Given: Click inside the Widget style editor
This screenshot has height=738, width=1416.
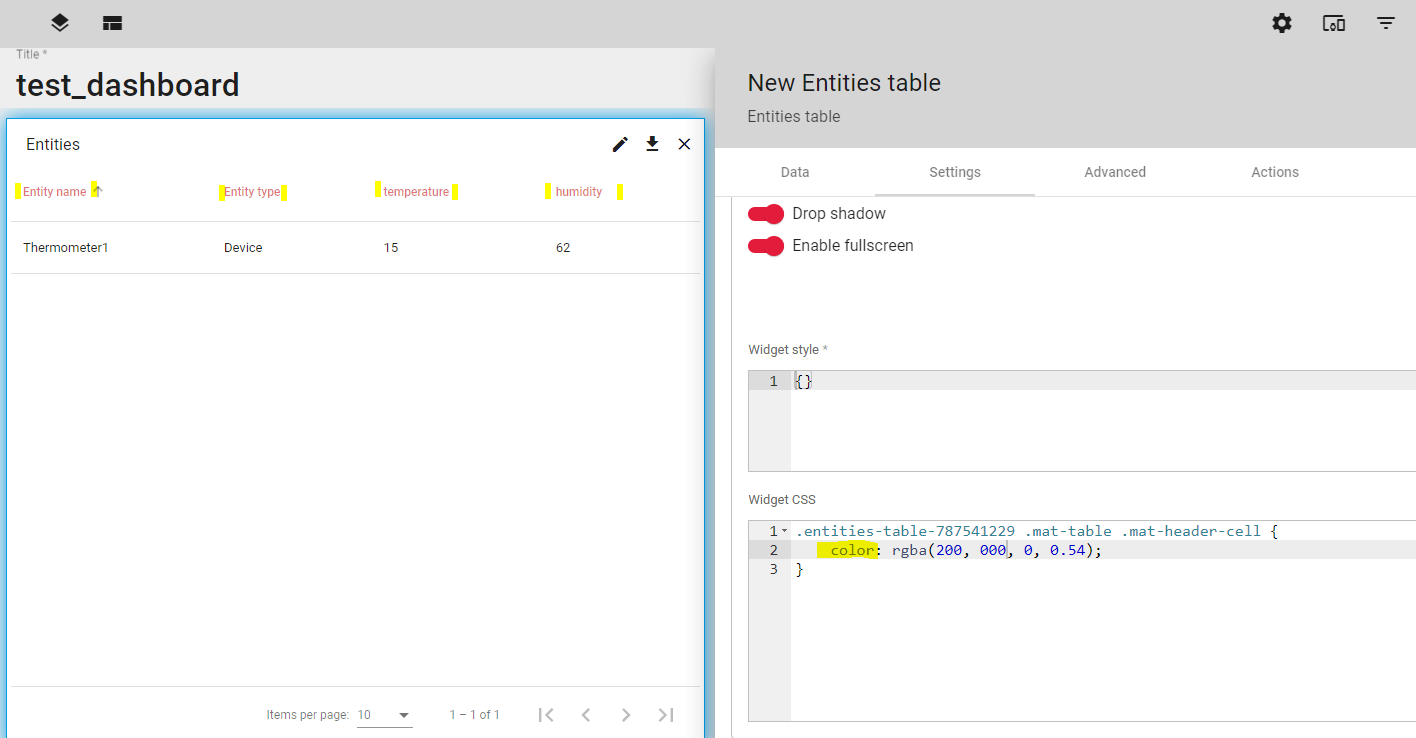Looking at the screenshot, I should click(1103, 420).
